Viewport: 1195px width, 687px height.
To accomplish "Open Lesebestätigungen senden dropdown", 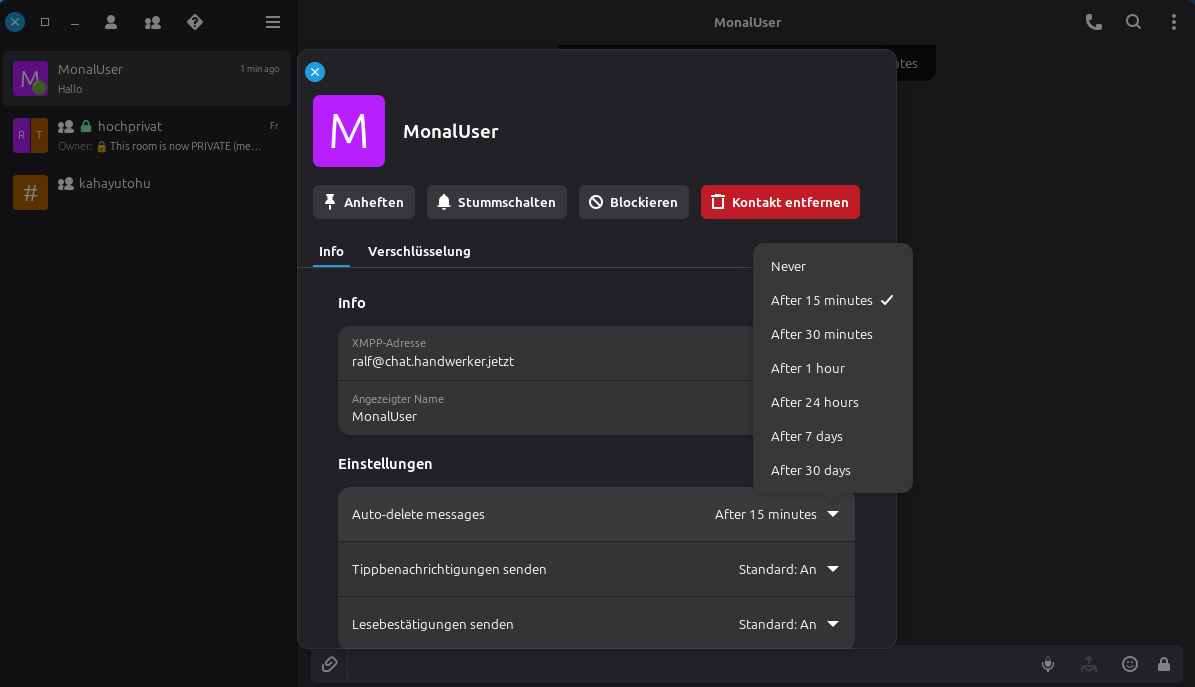I will [788, 625].
